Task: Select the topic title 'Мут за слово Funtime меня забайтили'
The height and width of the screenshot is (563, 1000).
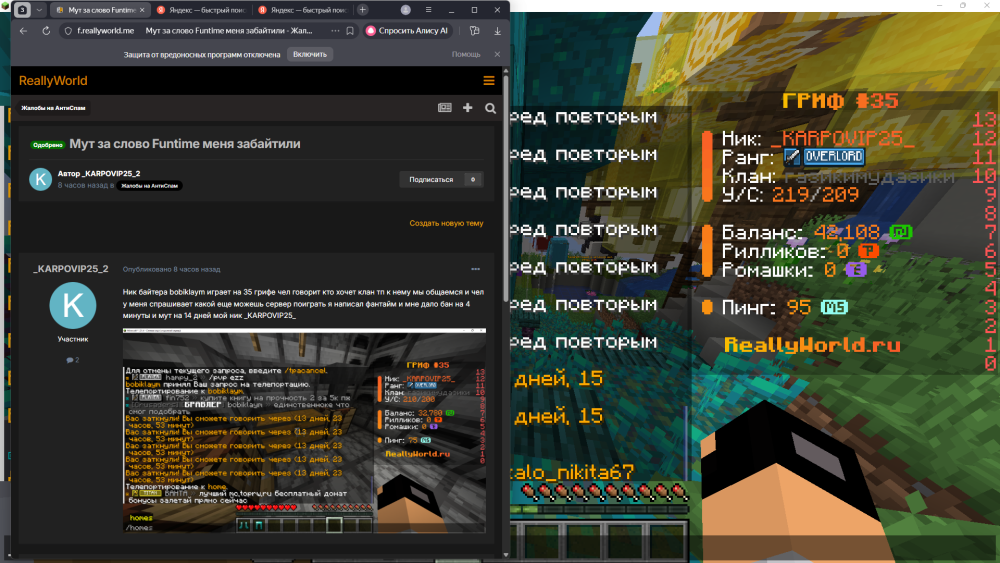Action: [185, 144]
